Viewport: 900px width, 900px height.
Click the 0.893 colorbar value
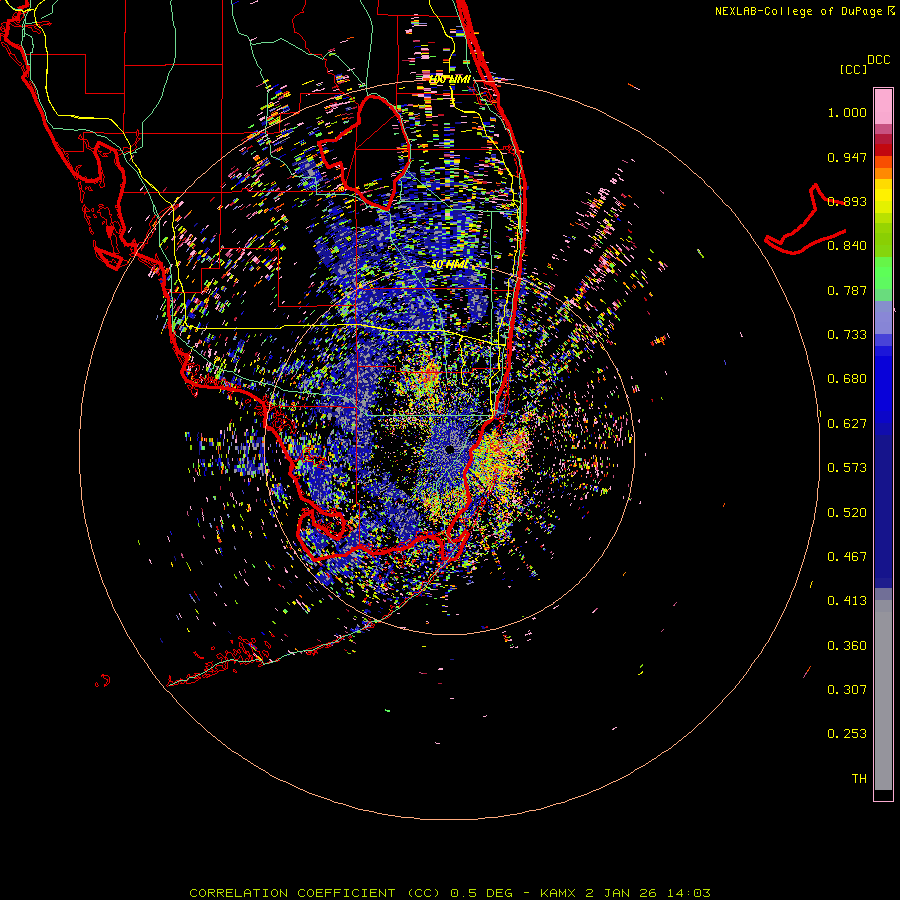847,201
